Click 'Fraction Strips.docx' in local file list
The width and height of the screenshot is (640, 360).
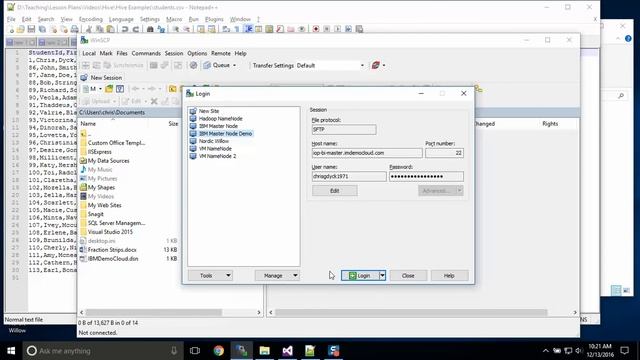(112, 250)
